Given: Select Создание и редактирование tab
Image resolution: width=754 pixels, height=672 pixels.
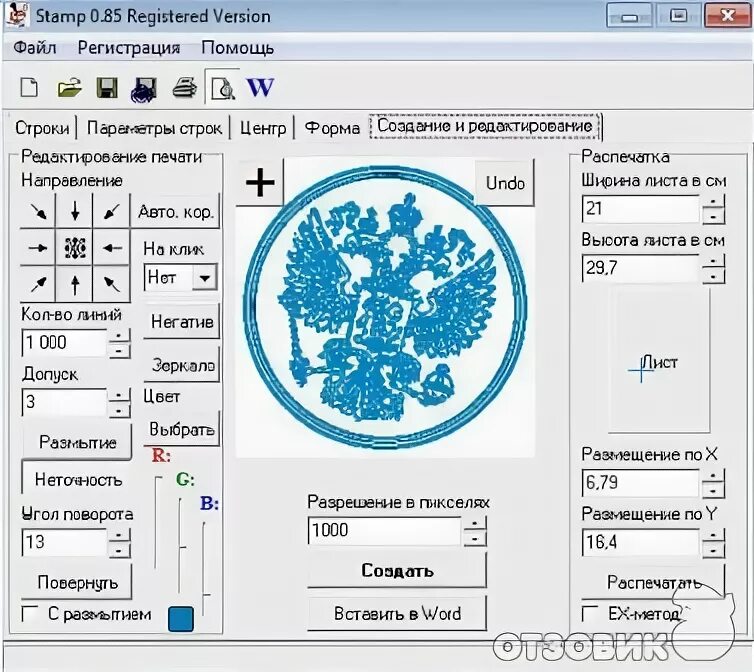Looking at the screenshot, I should click(x=485, y=126).
